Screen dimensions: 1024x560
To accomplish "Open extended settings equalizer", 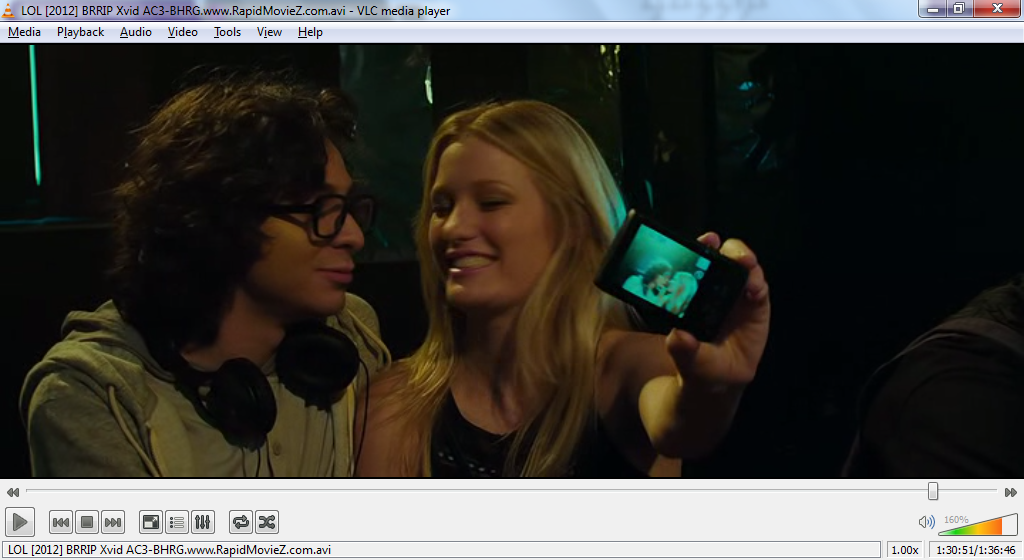I will coord(203,522).
